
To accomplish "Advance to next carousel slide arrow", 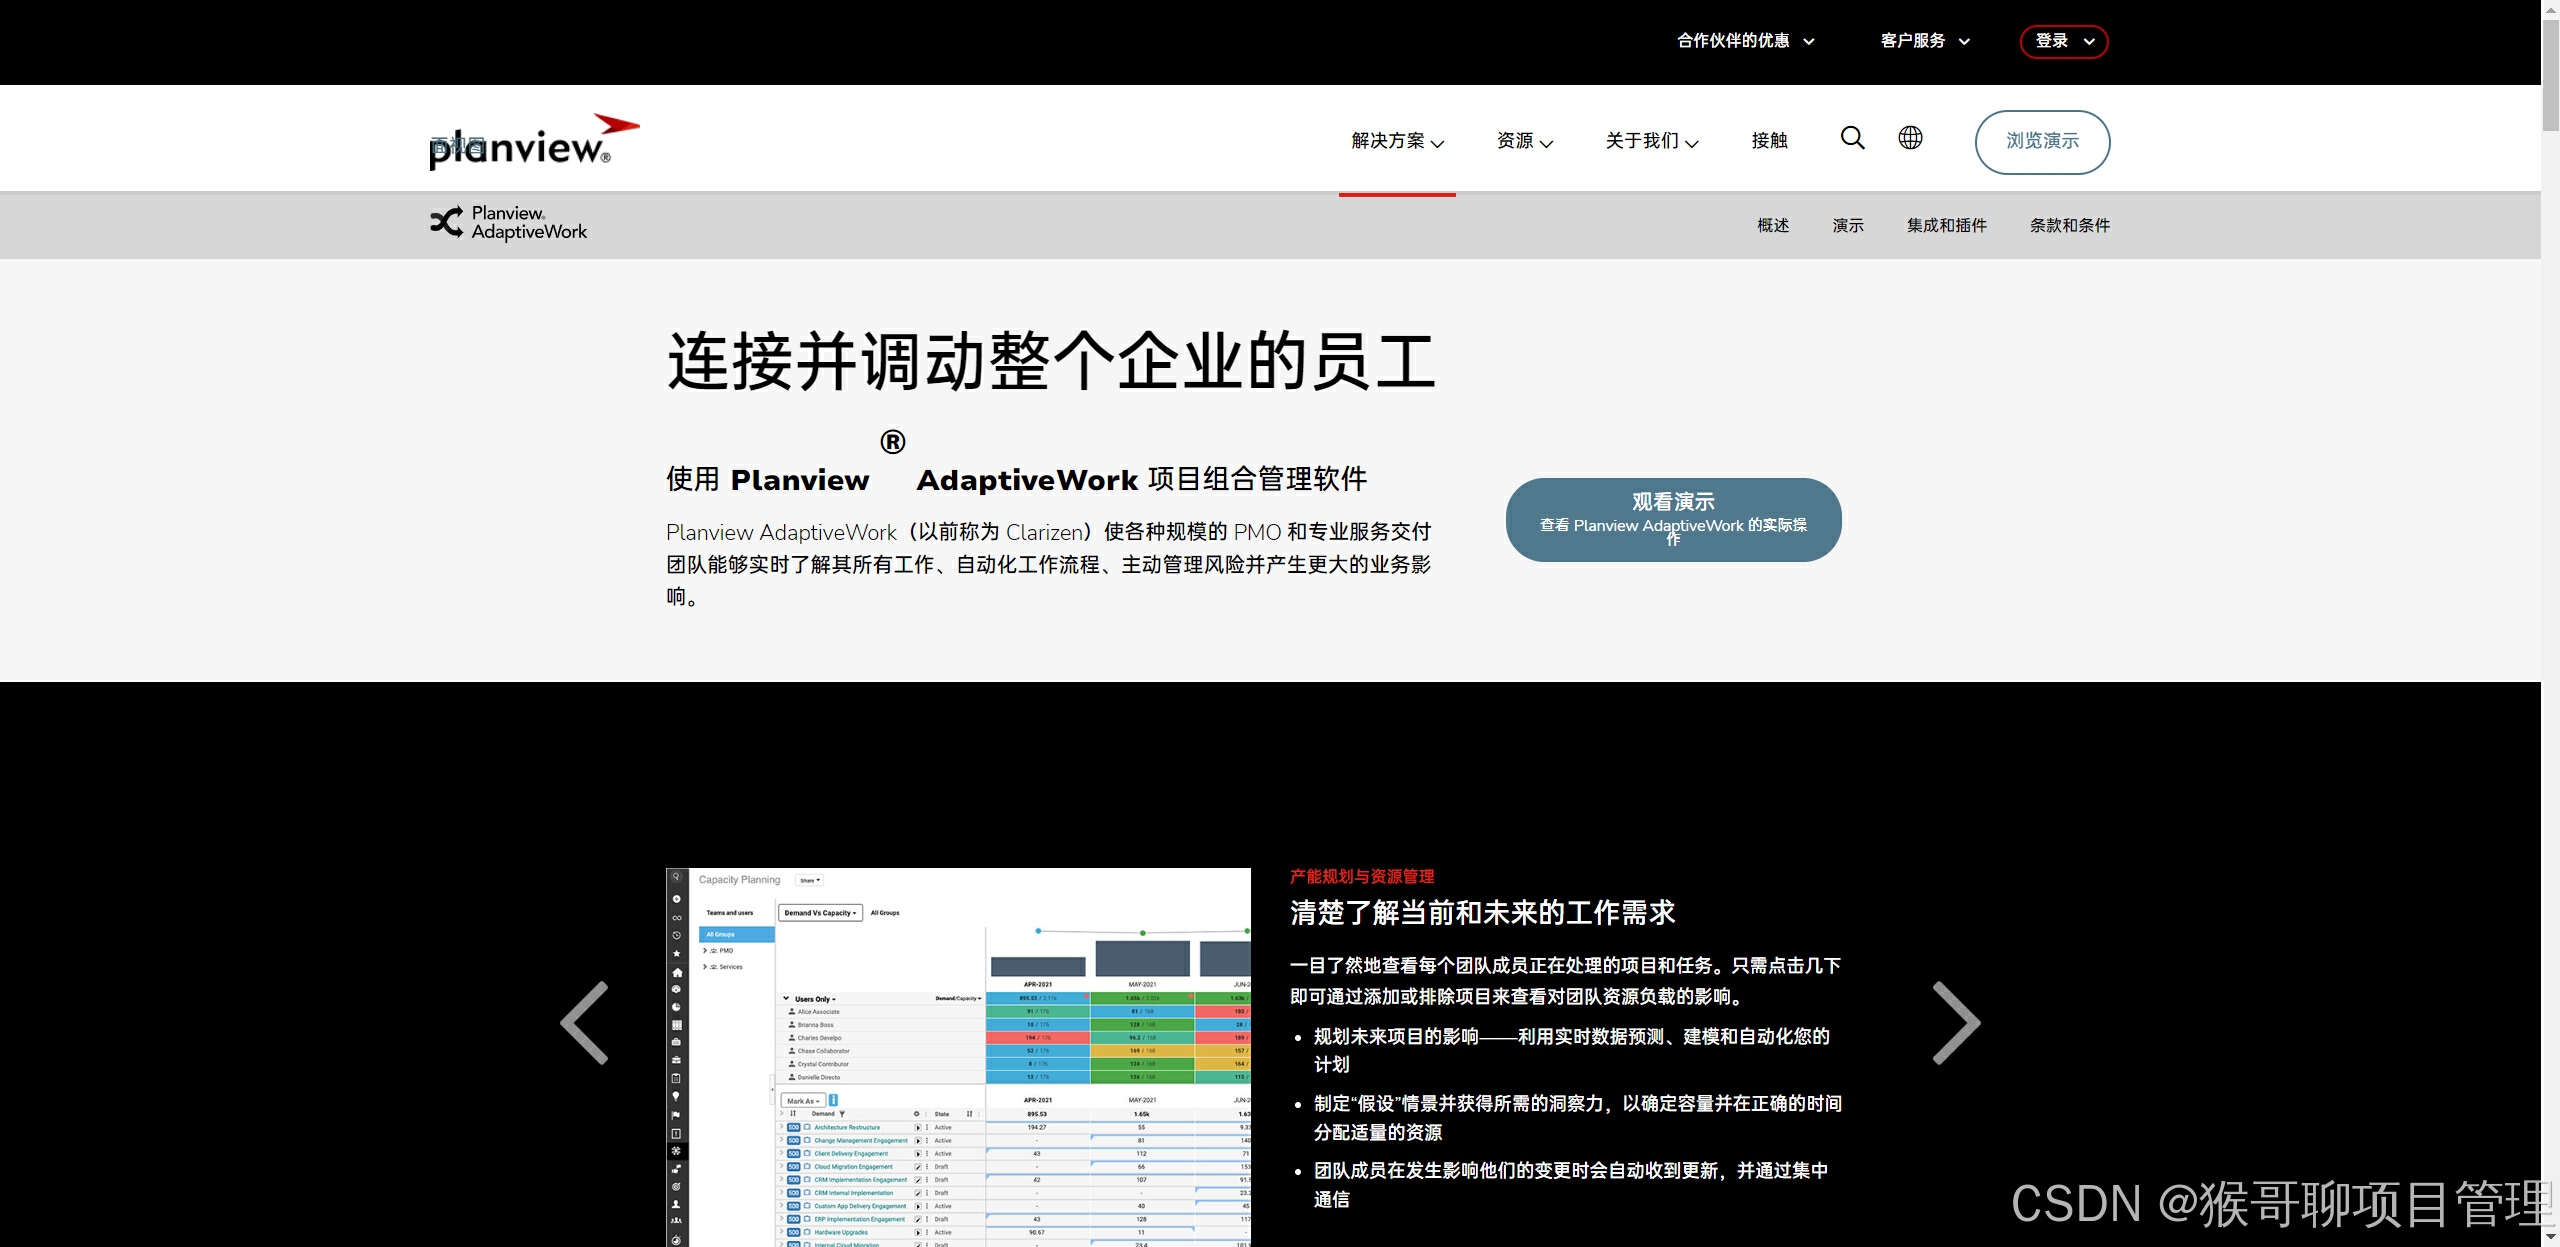I will point(1955,1022).
